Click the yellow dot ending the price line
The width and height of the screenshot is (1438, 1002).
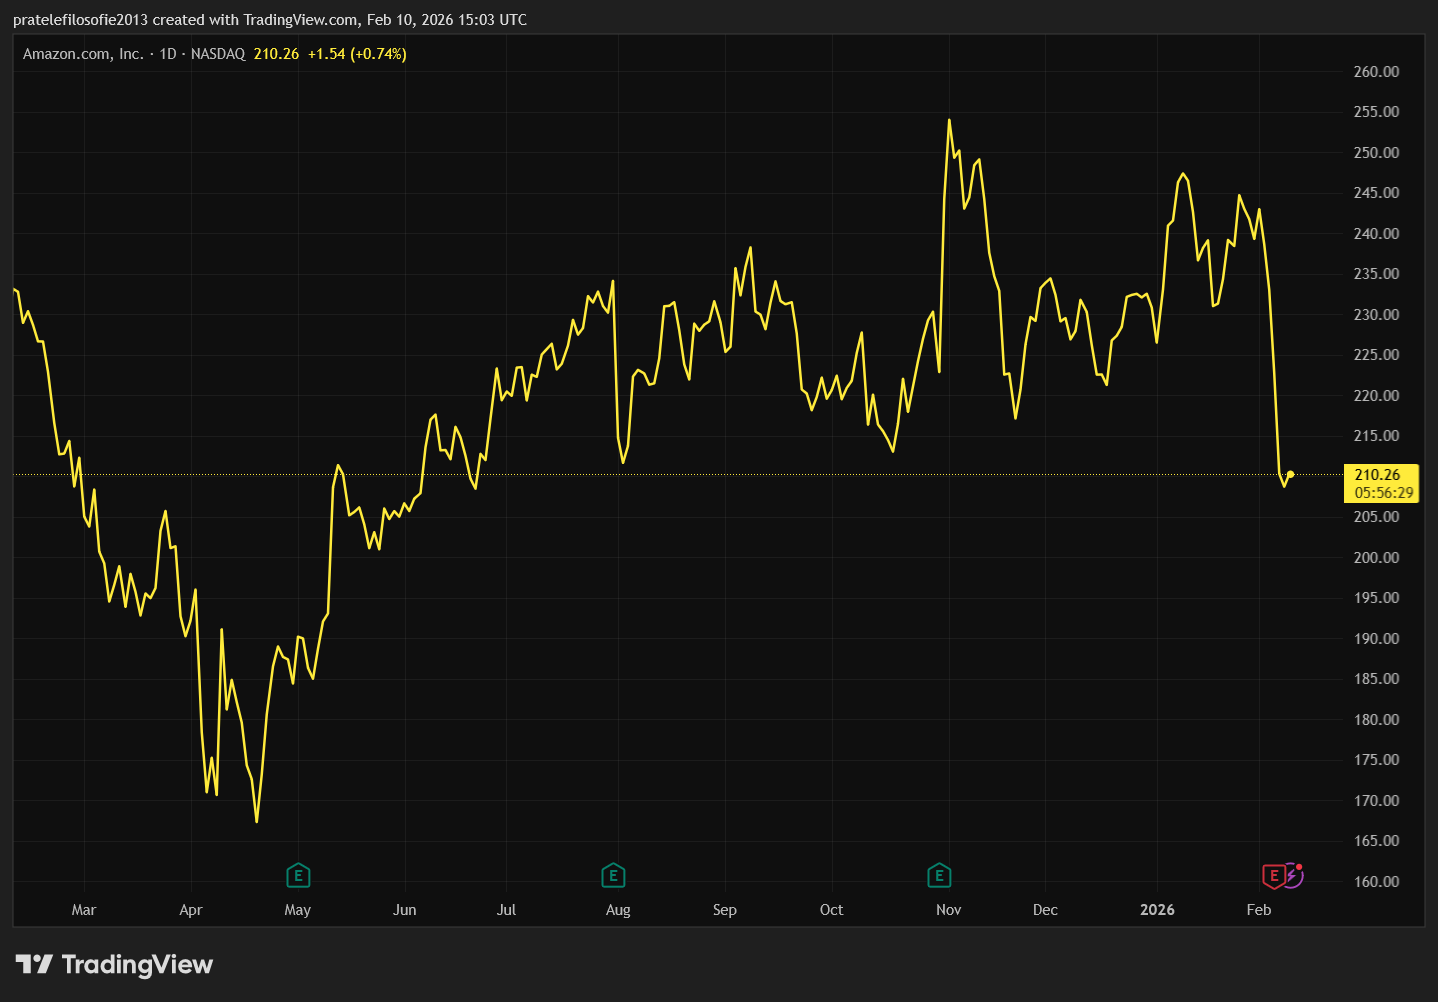1290,474
